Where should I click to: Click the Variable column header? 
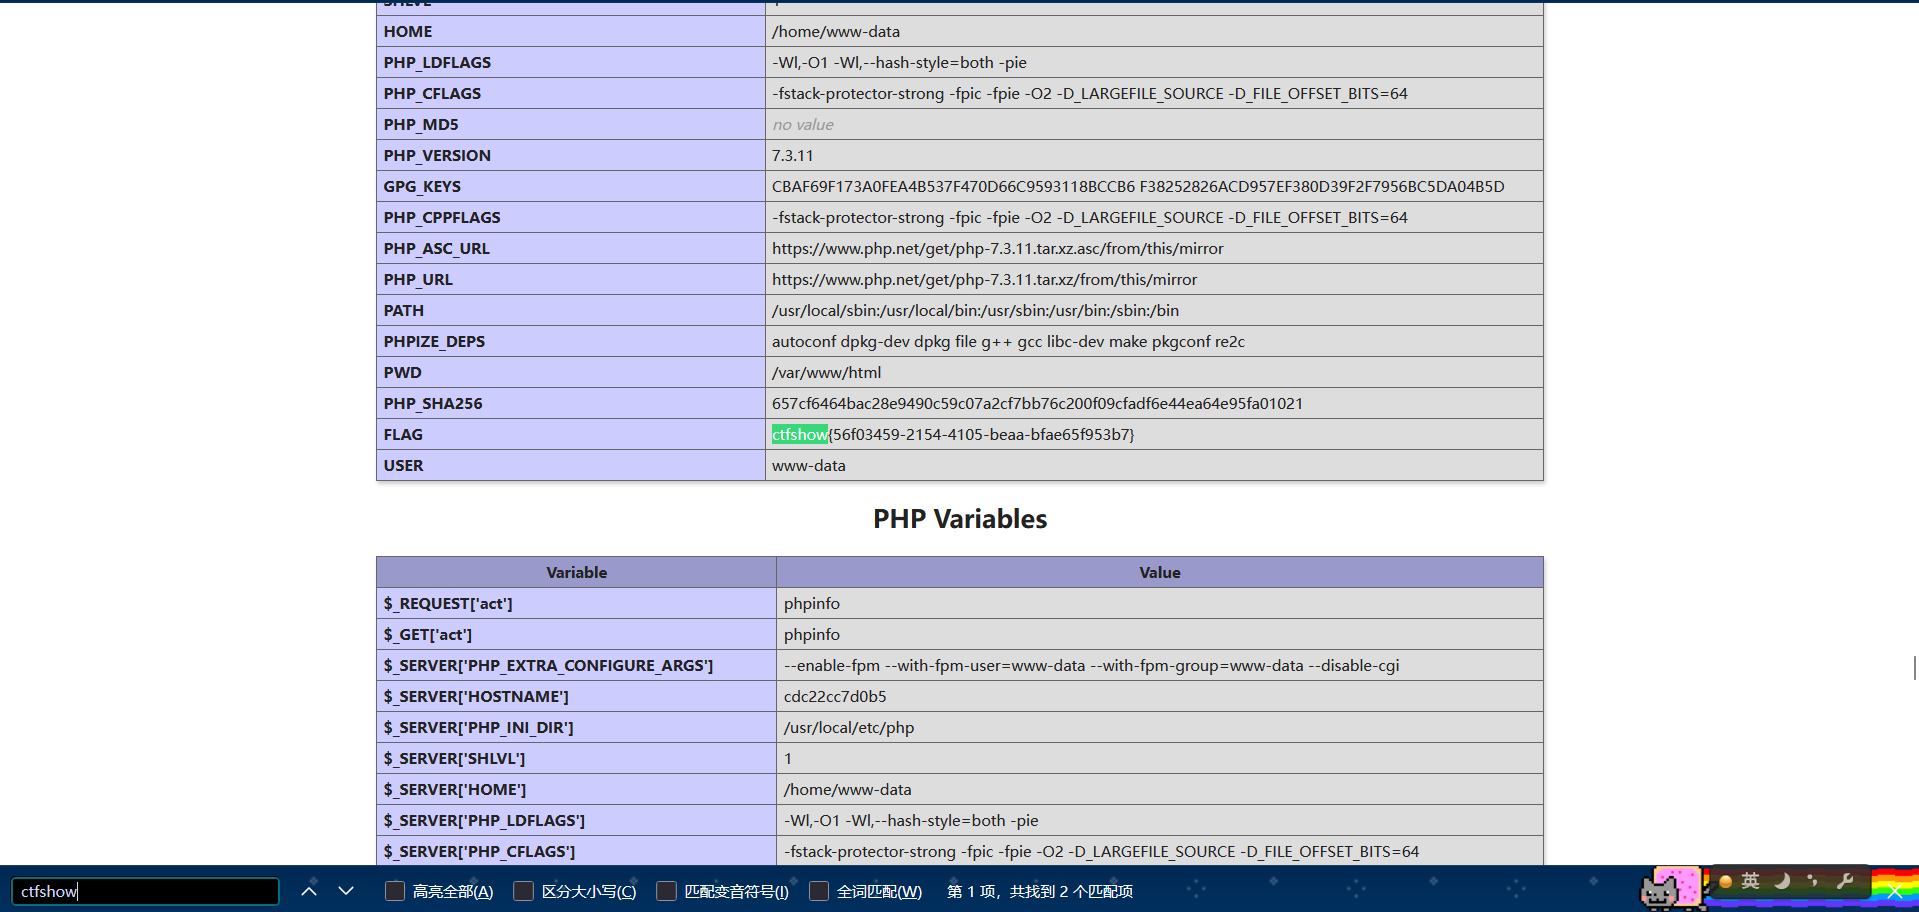tap(576, 572)
